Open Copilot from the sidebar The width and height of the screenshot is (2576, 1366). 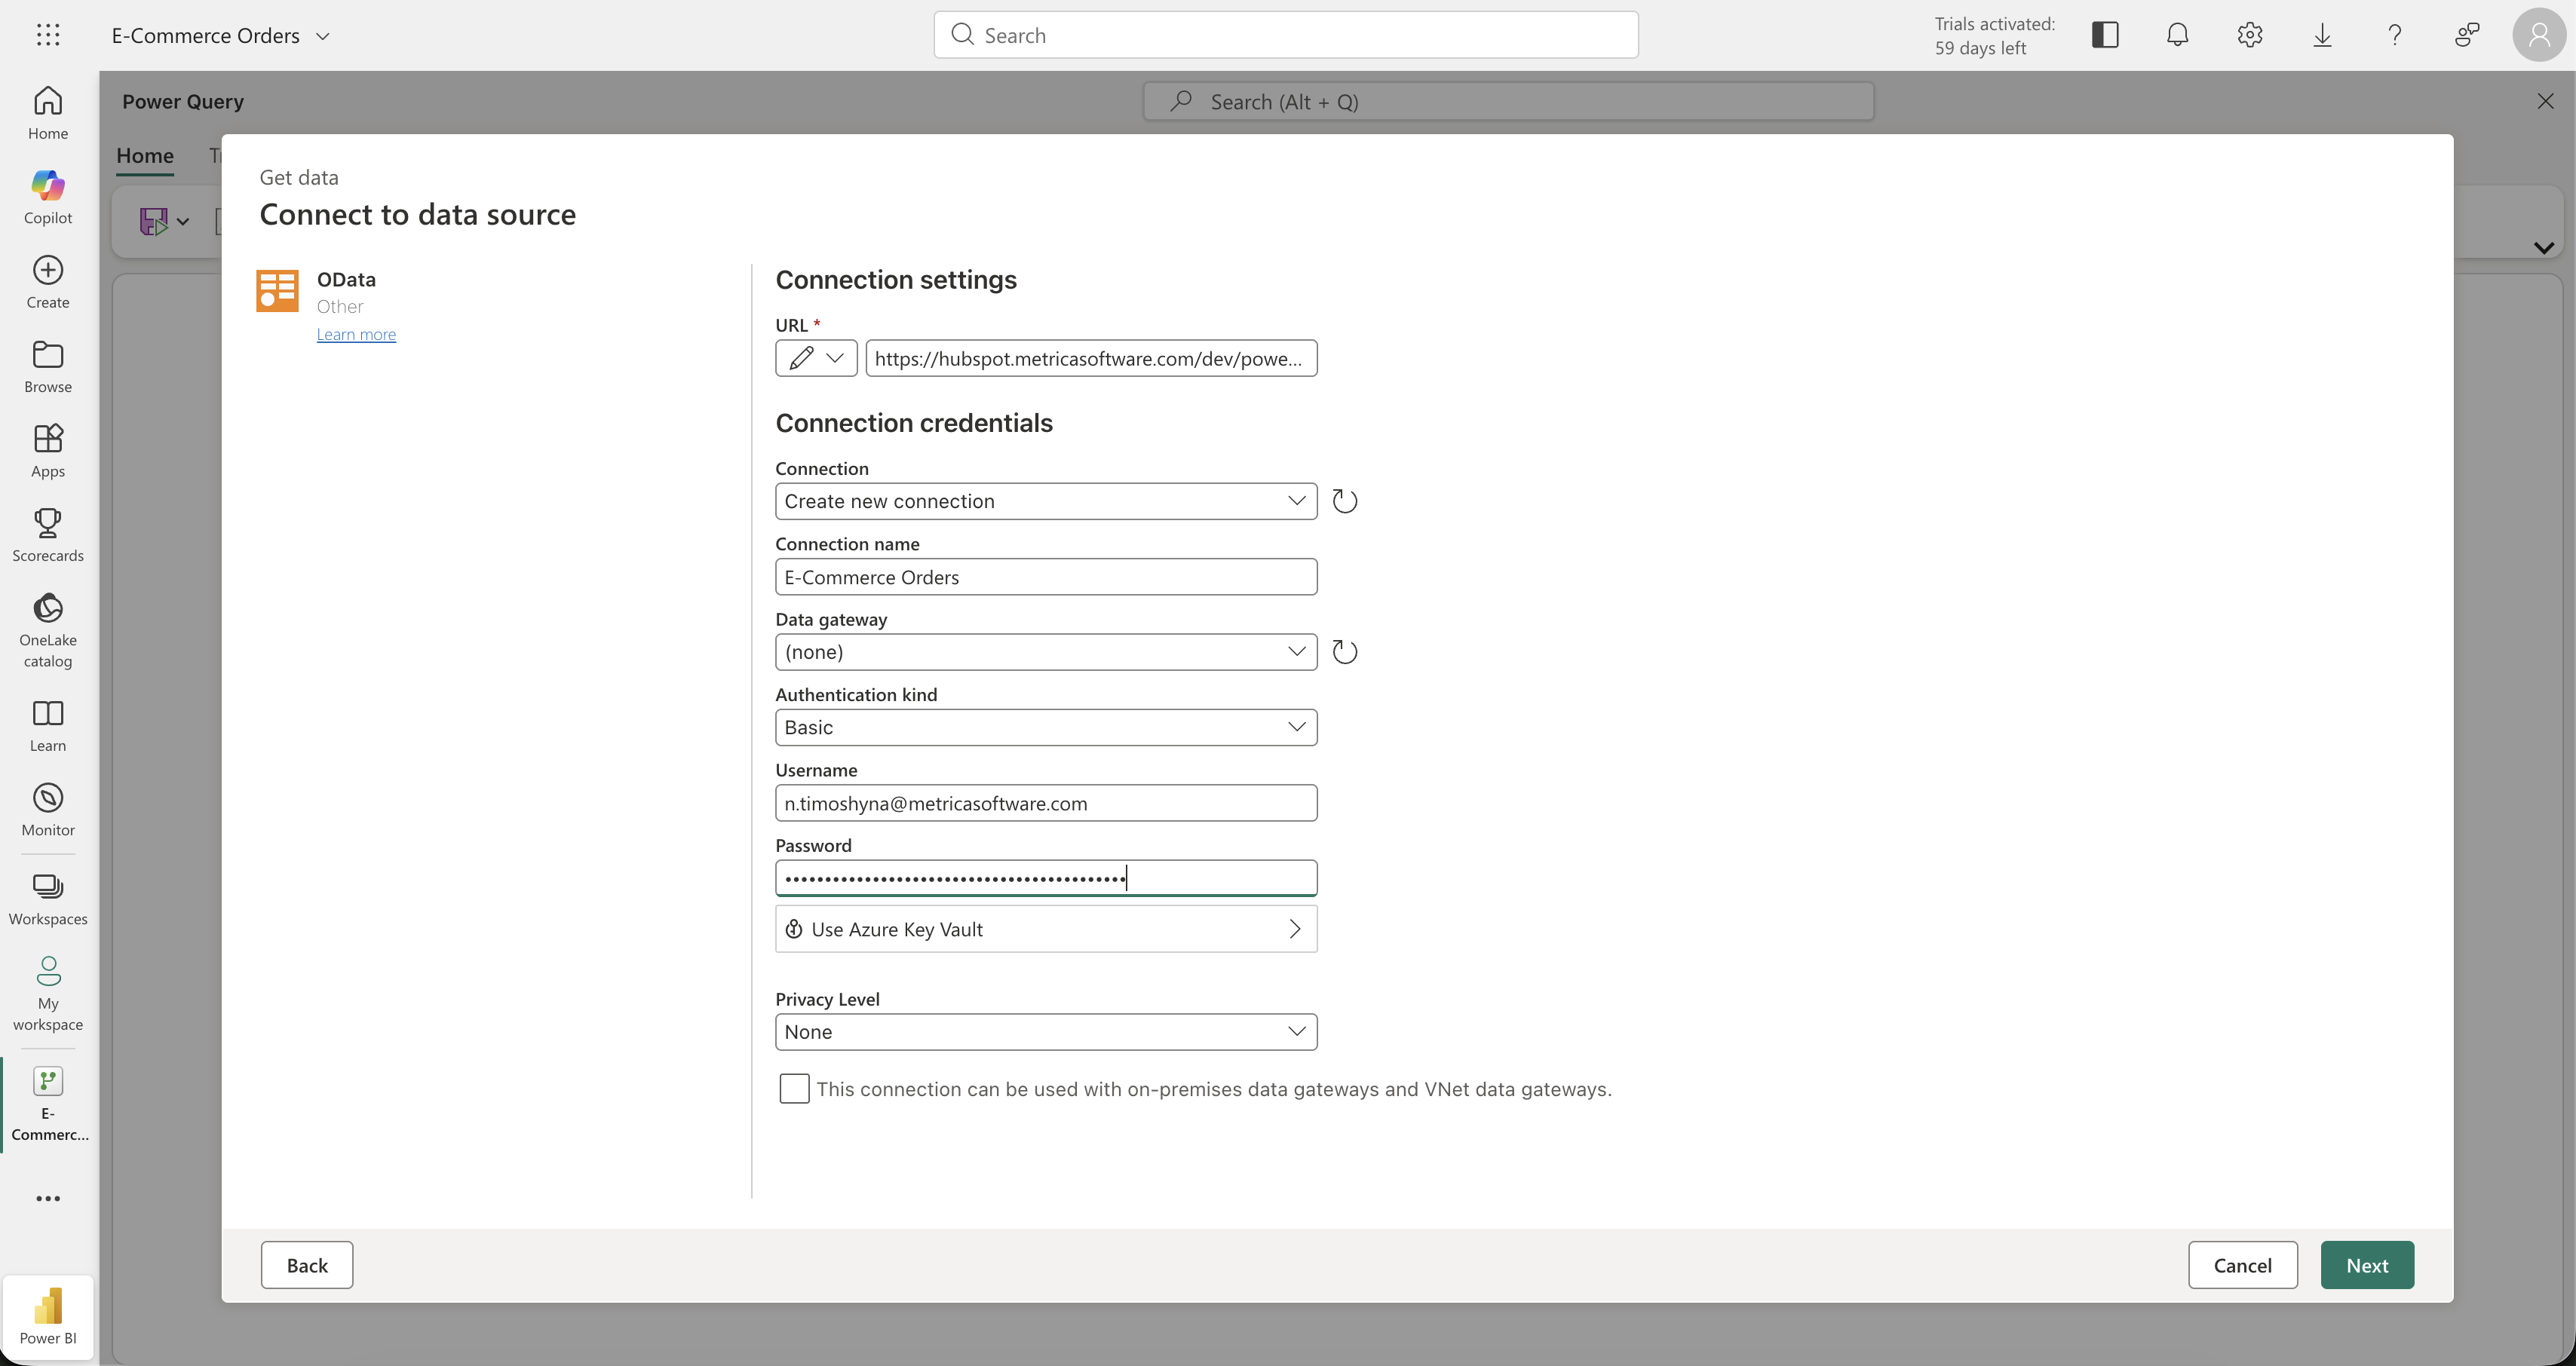coord(48,197)
